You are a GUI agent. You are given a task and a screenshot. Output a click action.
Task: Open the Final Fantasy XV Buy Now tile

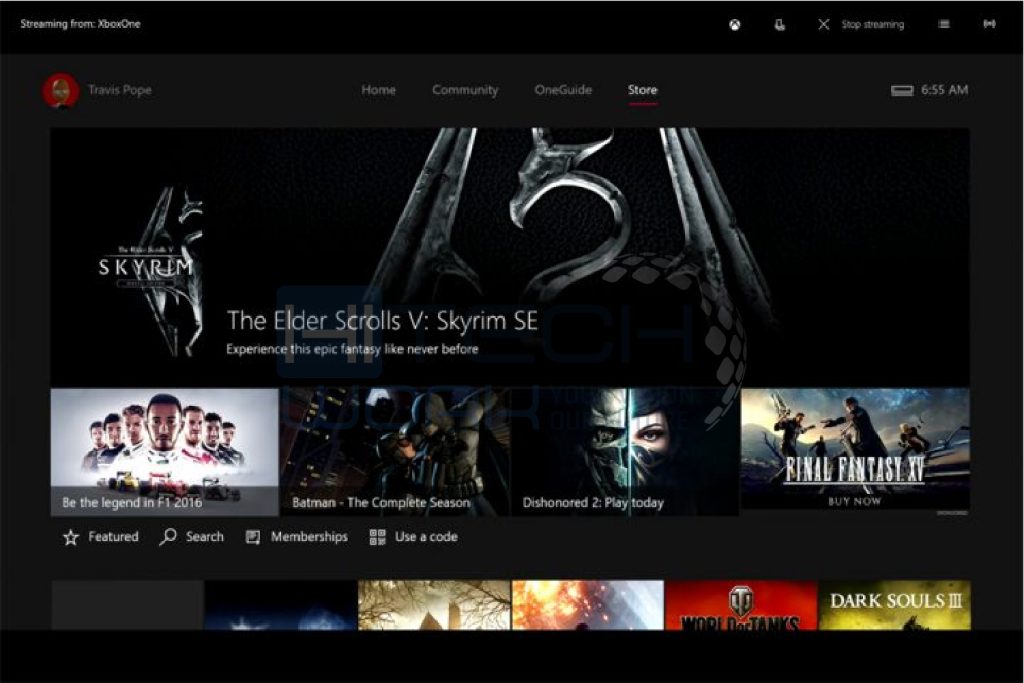click(855, 449)
